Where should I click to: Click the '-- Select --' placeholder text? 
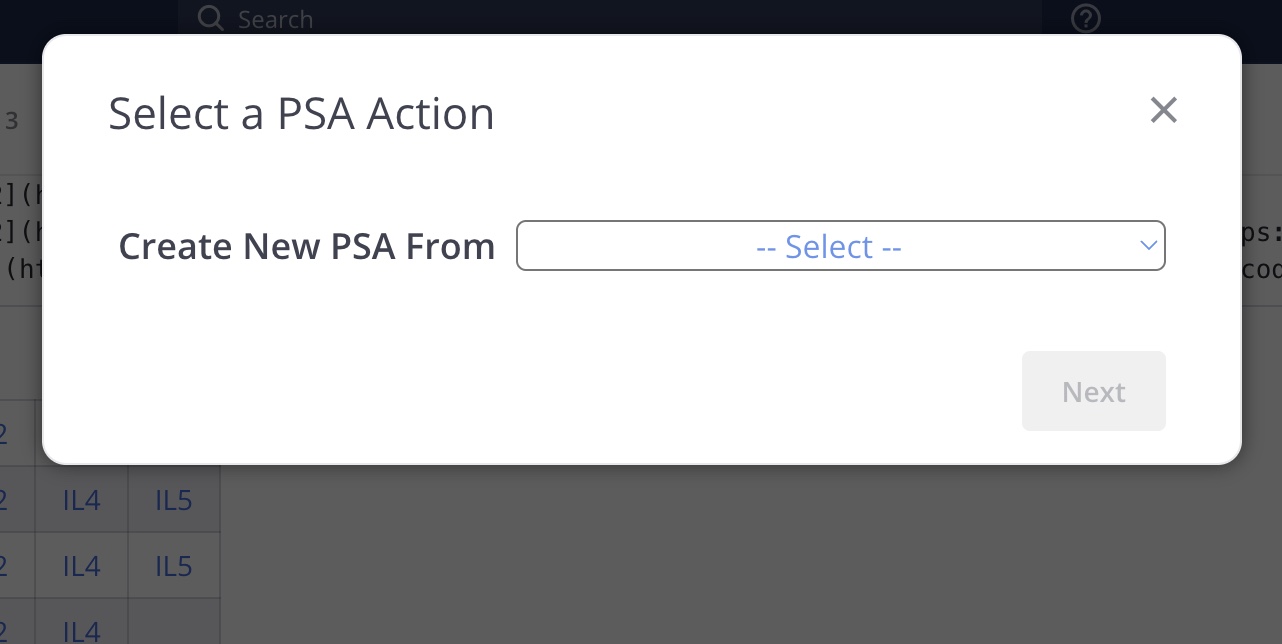tap(828, 246)
